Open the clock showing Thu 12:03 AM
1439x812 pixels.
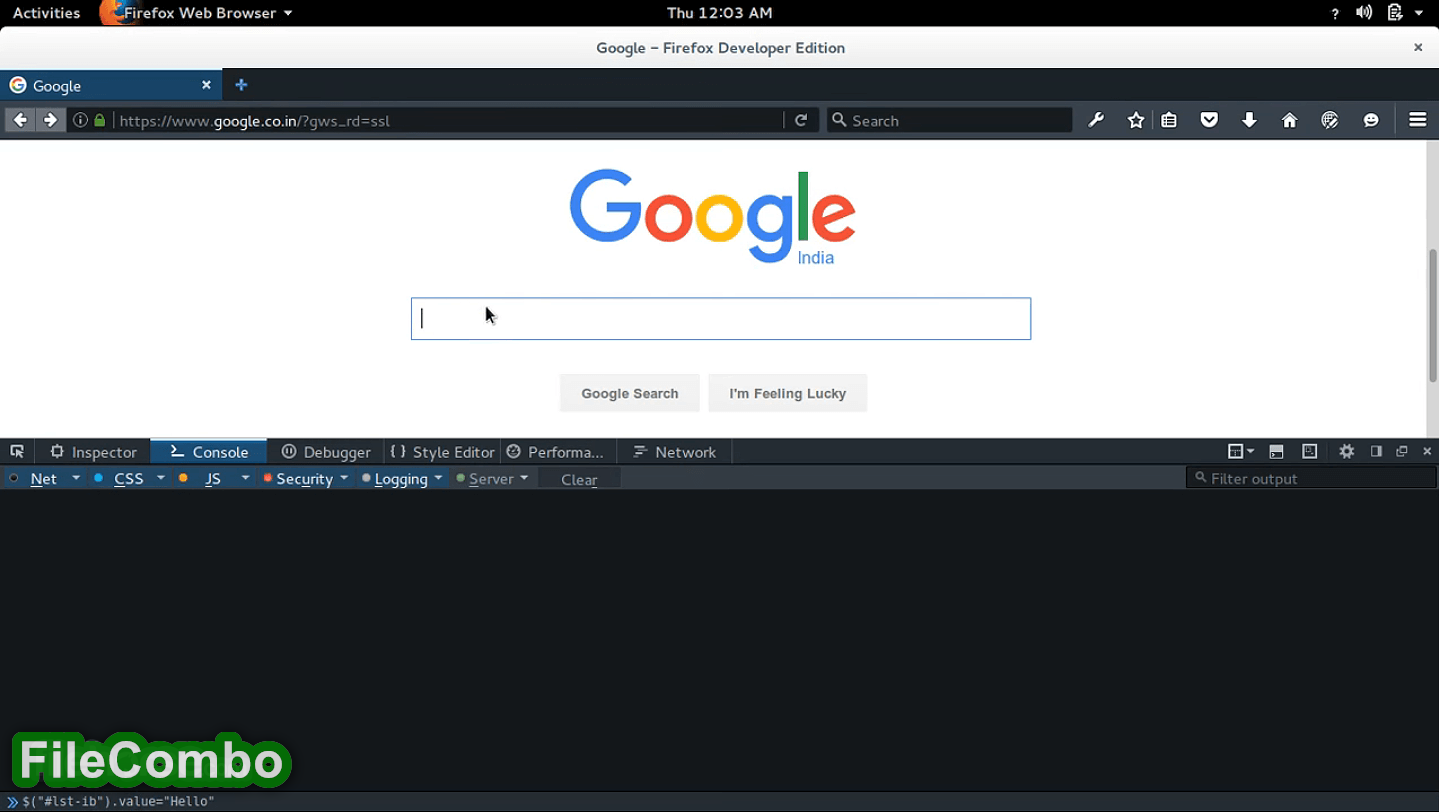pyautogui.click(x=719, y=13)
